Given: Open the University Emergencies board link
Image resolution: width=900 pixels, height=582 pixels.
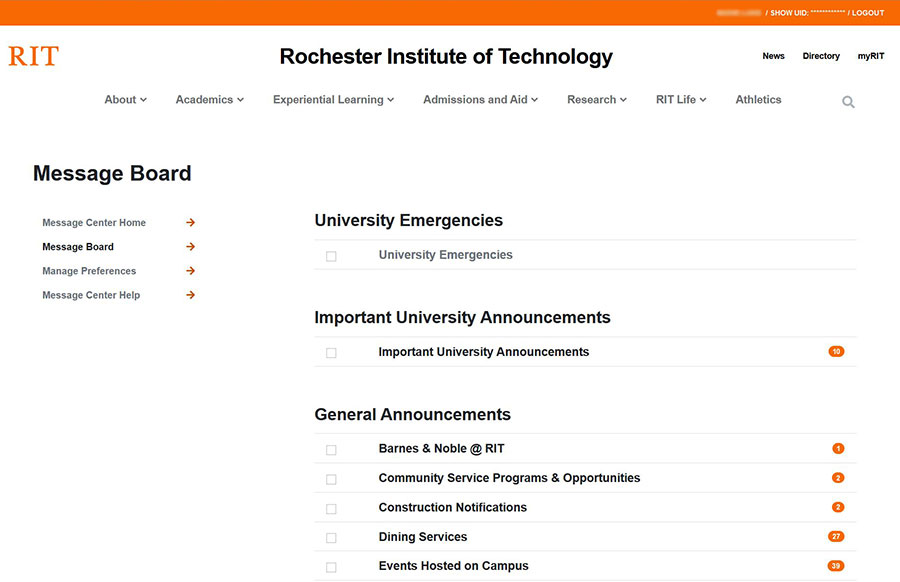Looking at the screenshot, I should click(445, 255).
